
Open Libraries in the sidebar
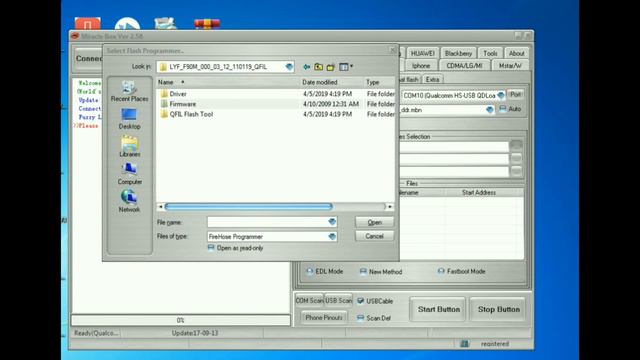129,147
